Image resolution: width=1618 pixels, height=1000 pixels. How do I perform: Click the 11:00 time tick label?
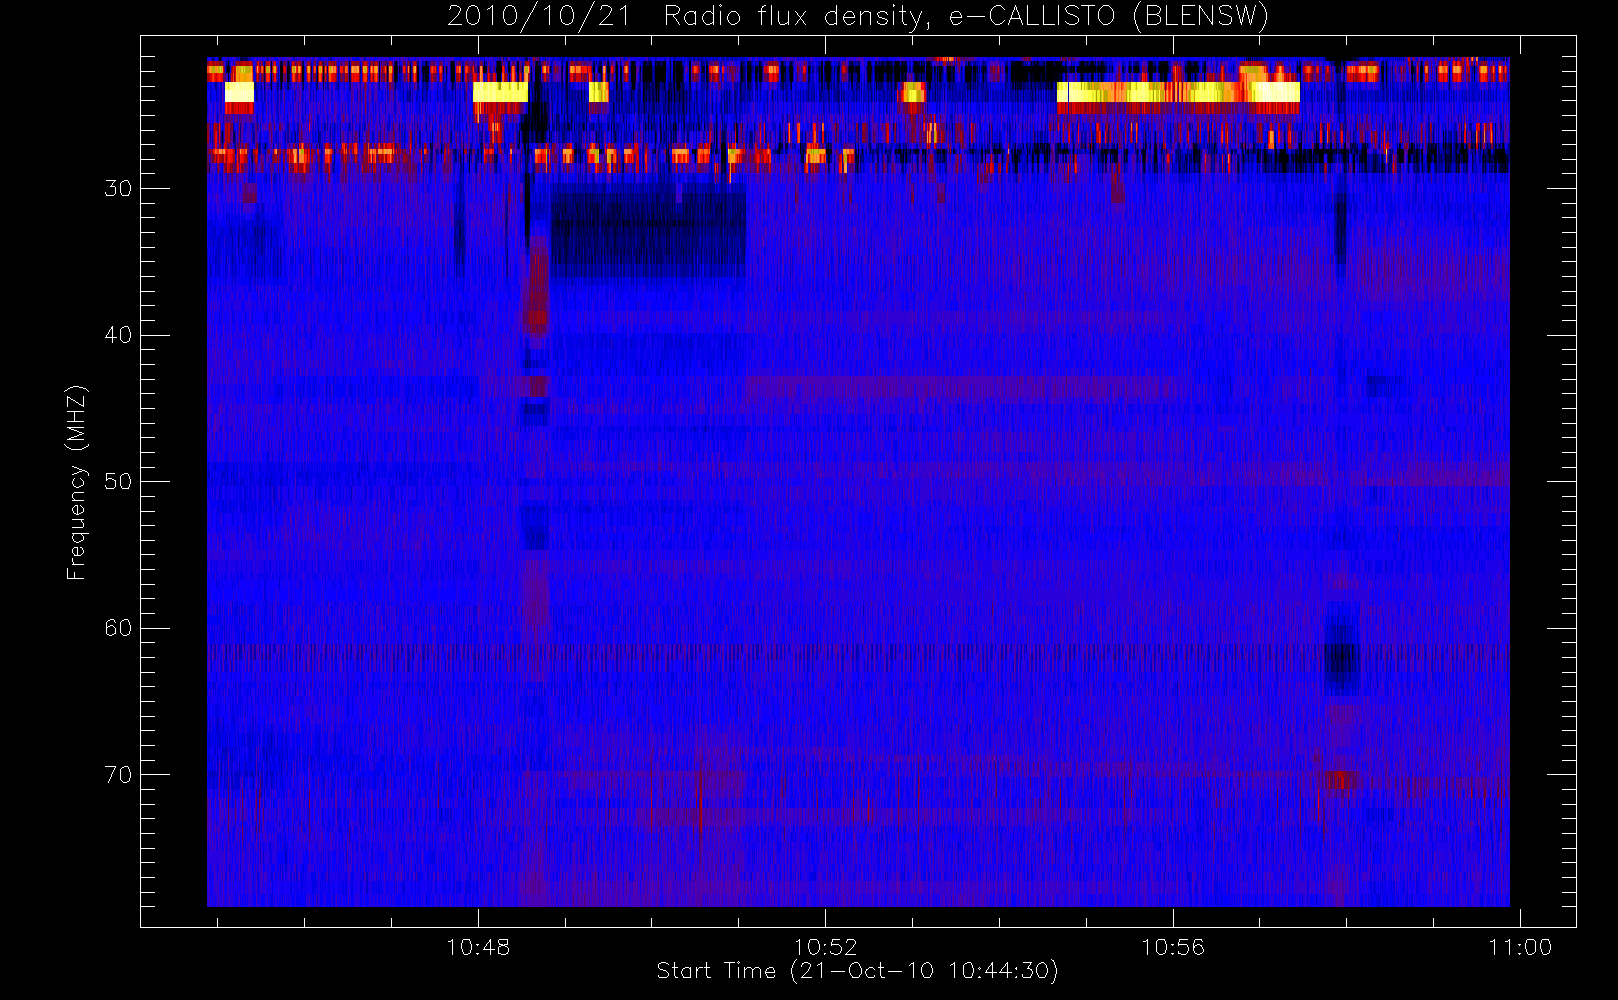click(x=1520, y=947)
